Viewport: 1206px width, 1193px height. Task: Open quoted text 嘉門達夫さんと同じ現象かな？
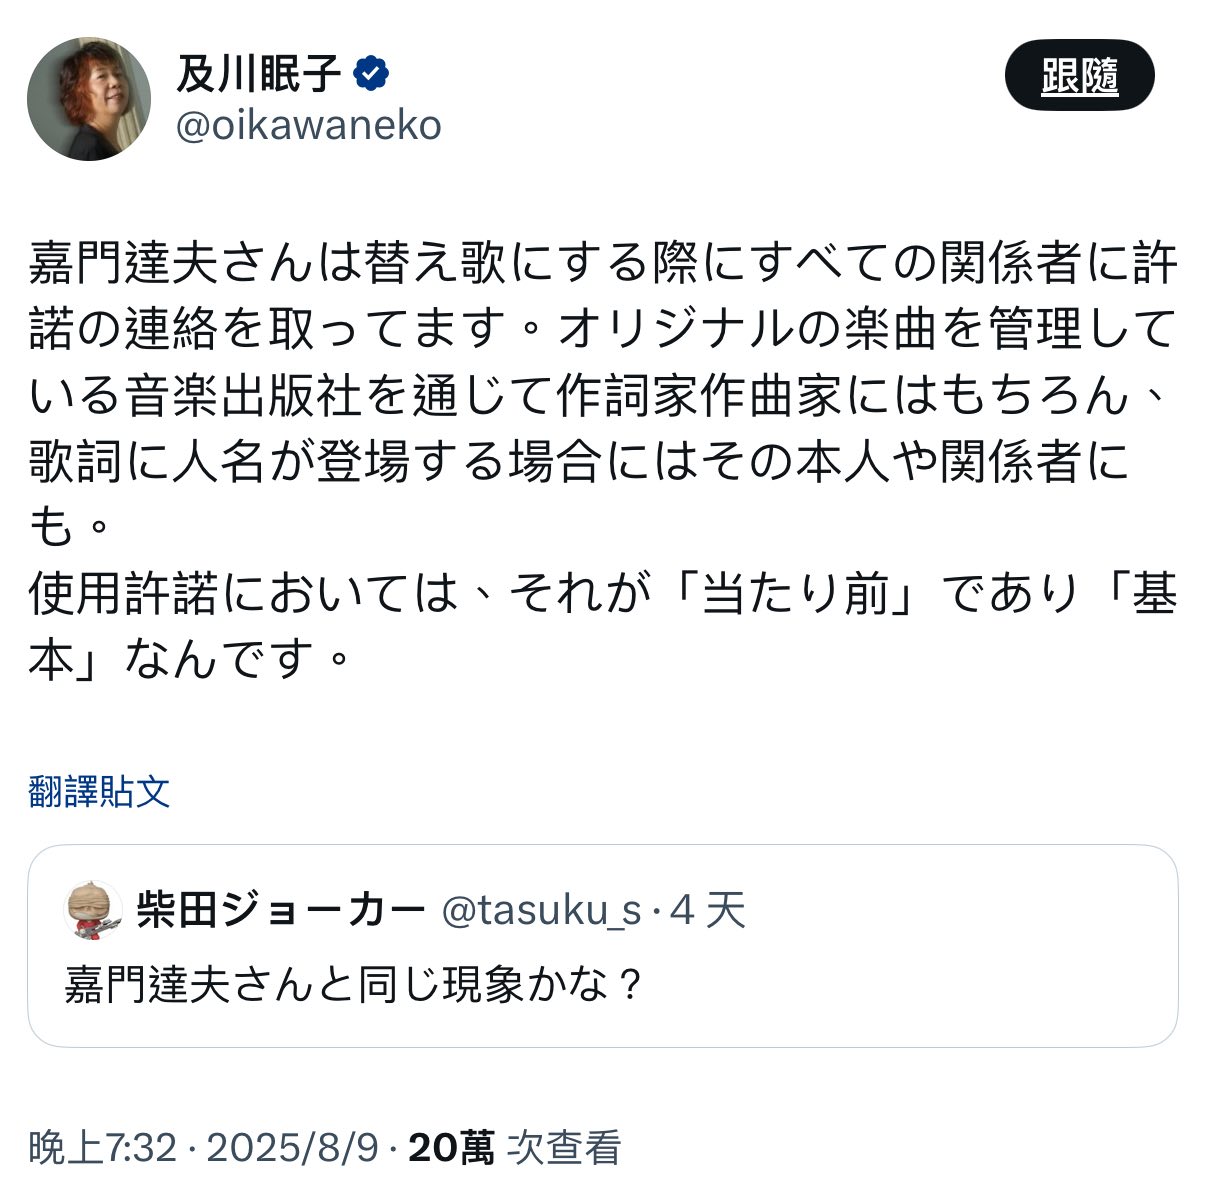click(x=353, y=984)
